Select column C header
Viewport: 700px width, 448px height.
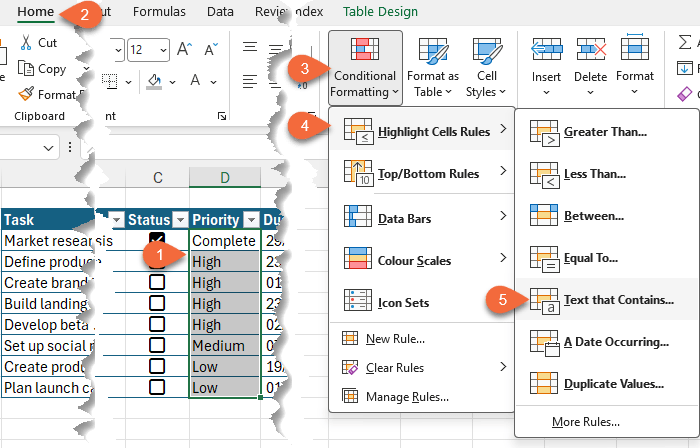(x=158, y=177)
